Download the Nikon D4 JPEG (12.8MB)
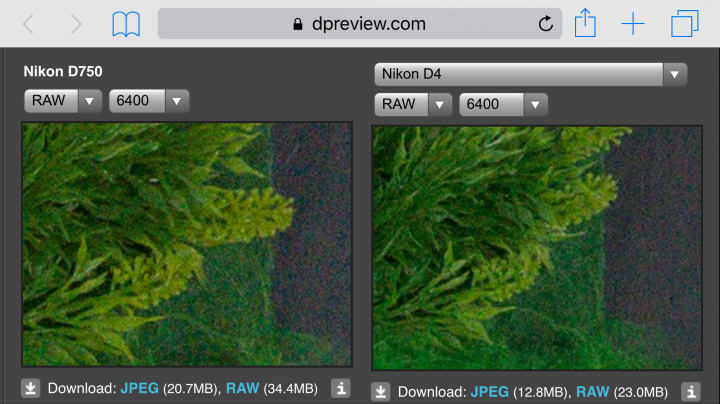Viewport: 720px width, 404px height. pos(489,392)
